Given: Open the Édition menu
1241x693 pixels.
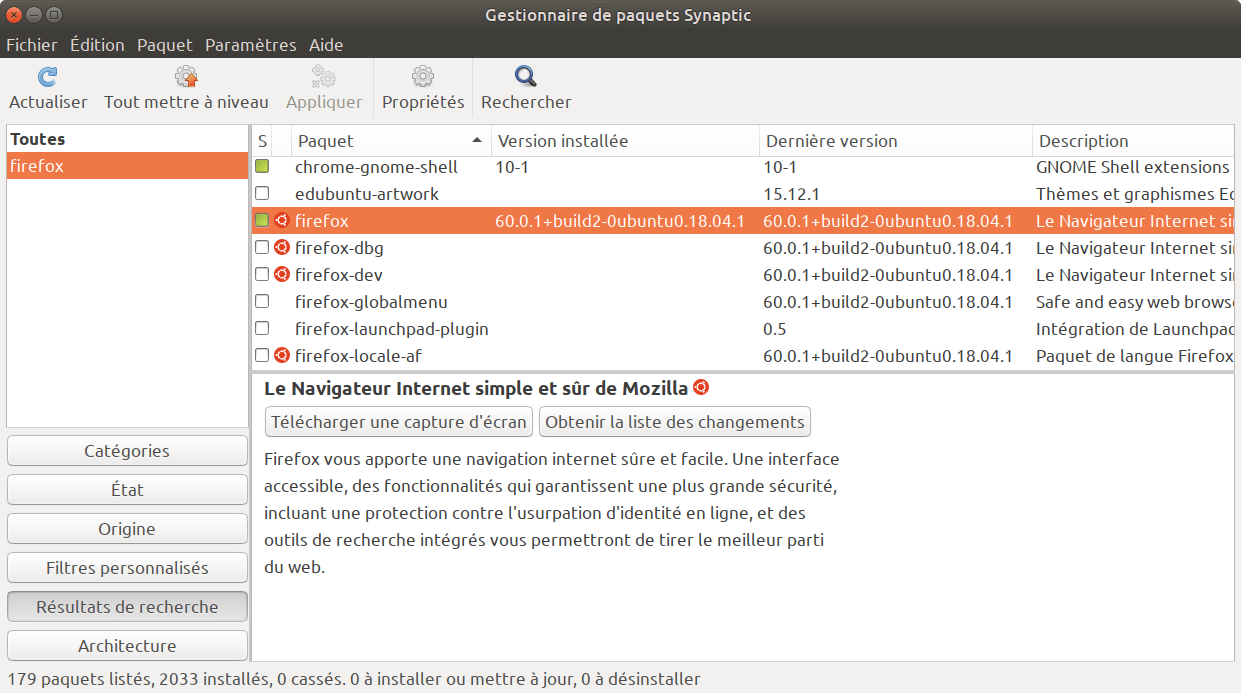Looking at the screenshot, I should (x=97, y=45).
